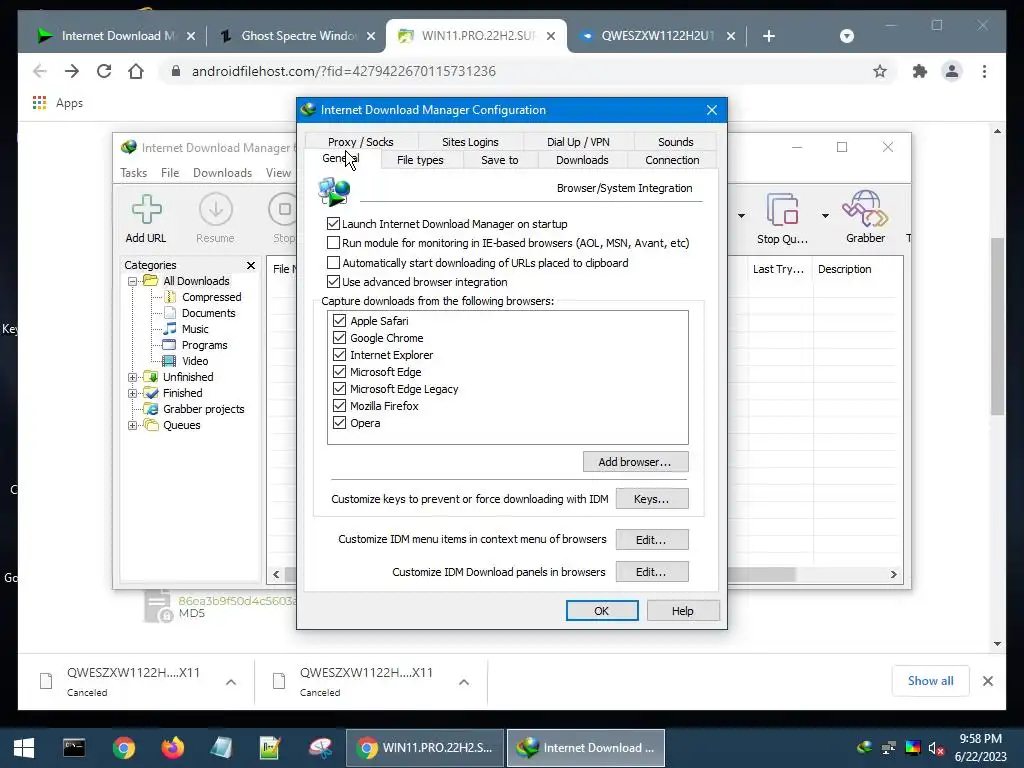Uncheck Google Chrome in browser list
Viewport: 1024px width, 768px height.
(x=340, y=338)
